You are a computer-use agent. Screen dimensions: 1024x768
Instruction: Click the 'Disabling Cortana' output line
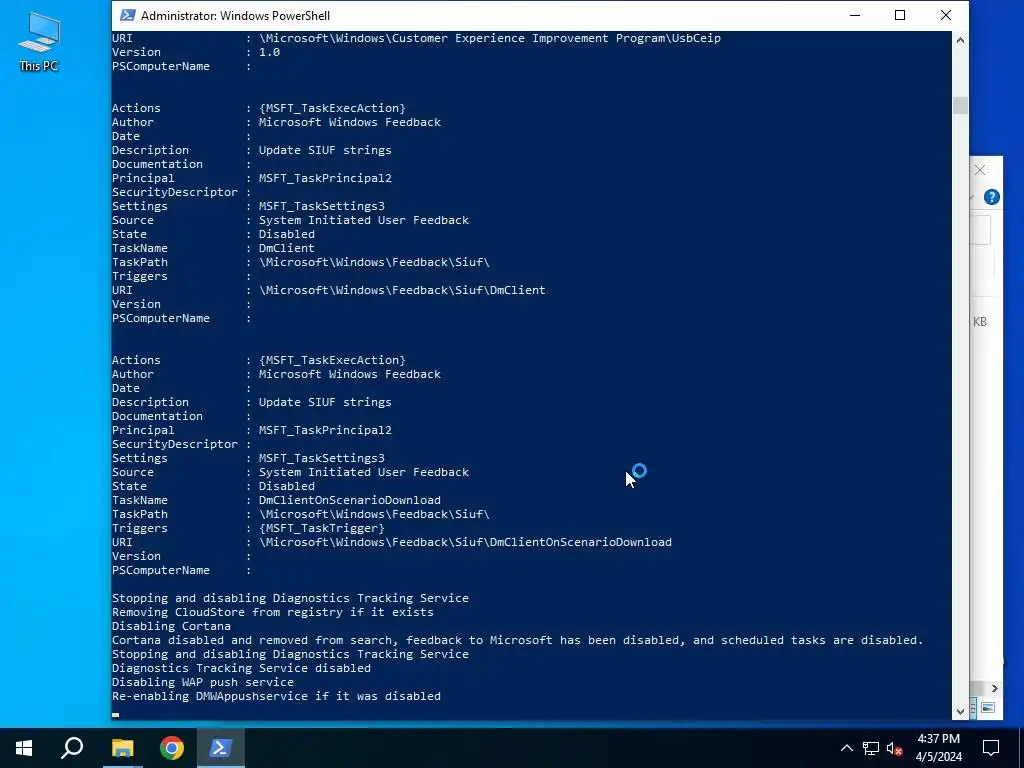[x=171, y=626]
